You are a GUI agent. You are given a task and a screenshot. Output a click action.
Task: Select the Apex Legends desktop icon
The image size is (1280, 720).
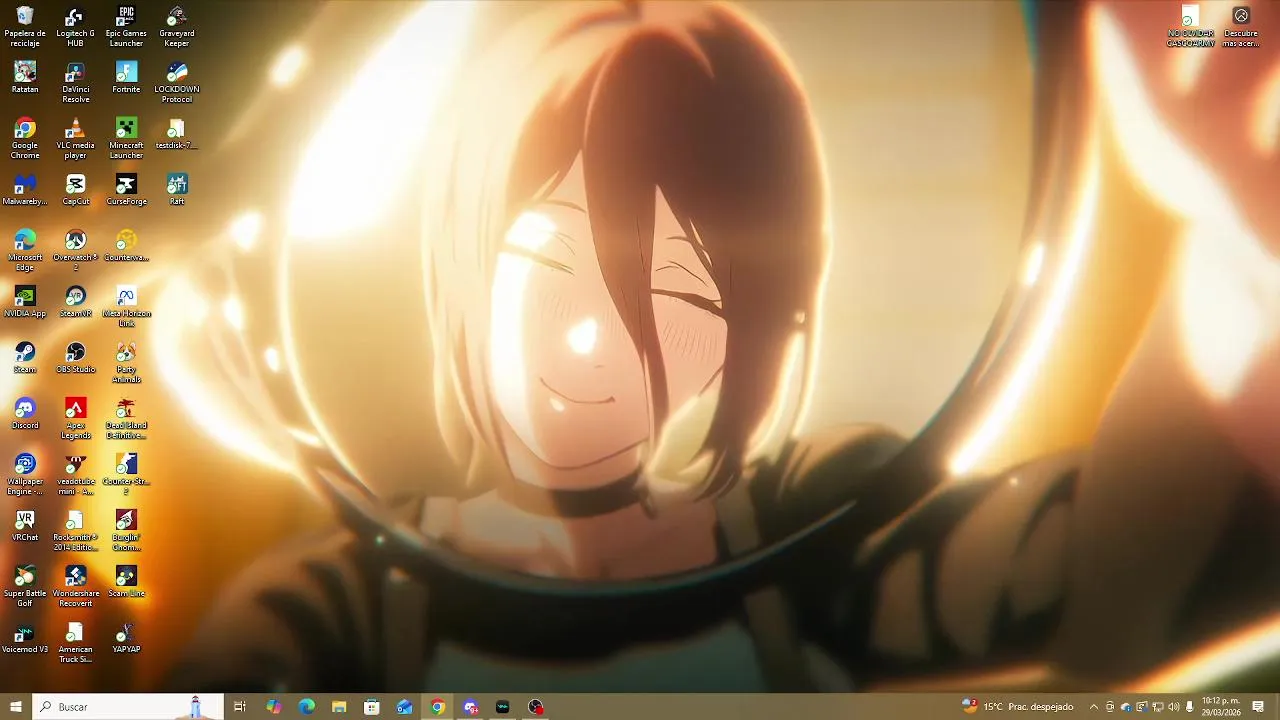(75, 419)
